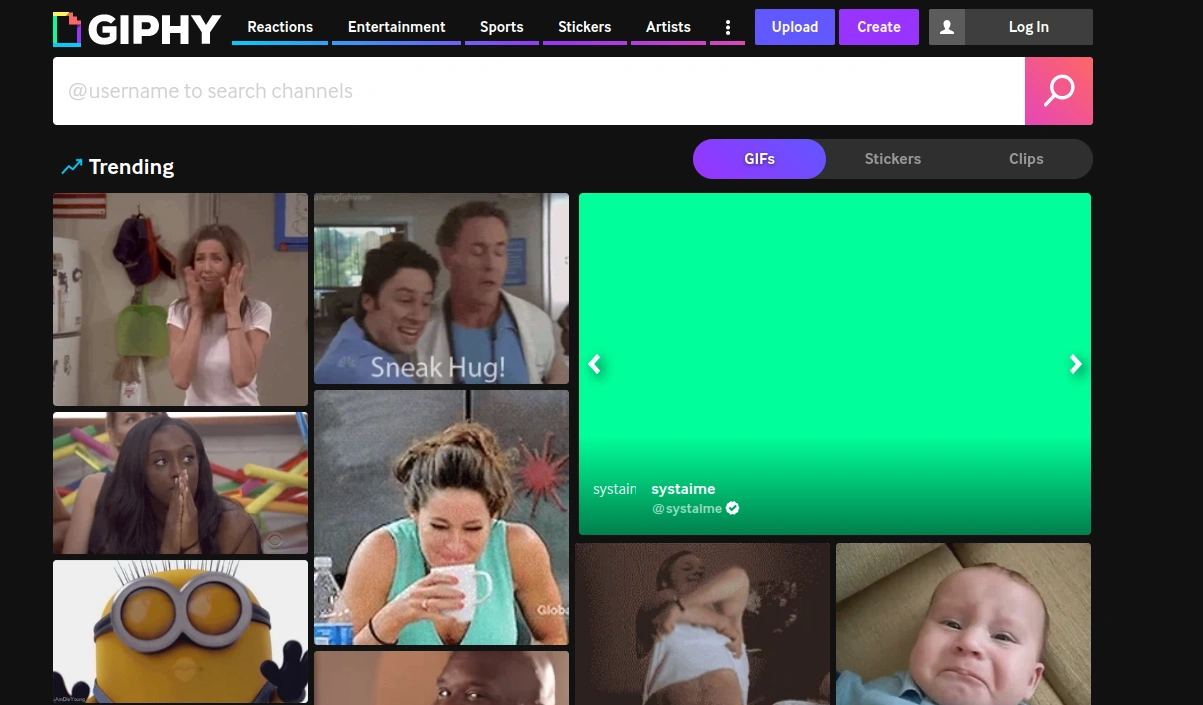Open the Sneak Hug GIF thumbnail

click(x=441, y=288)
